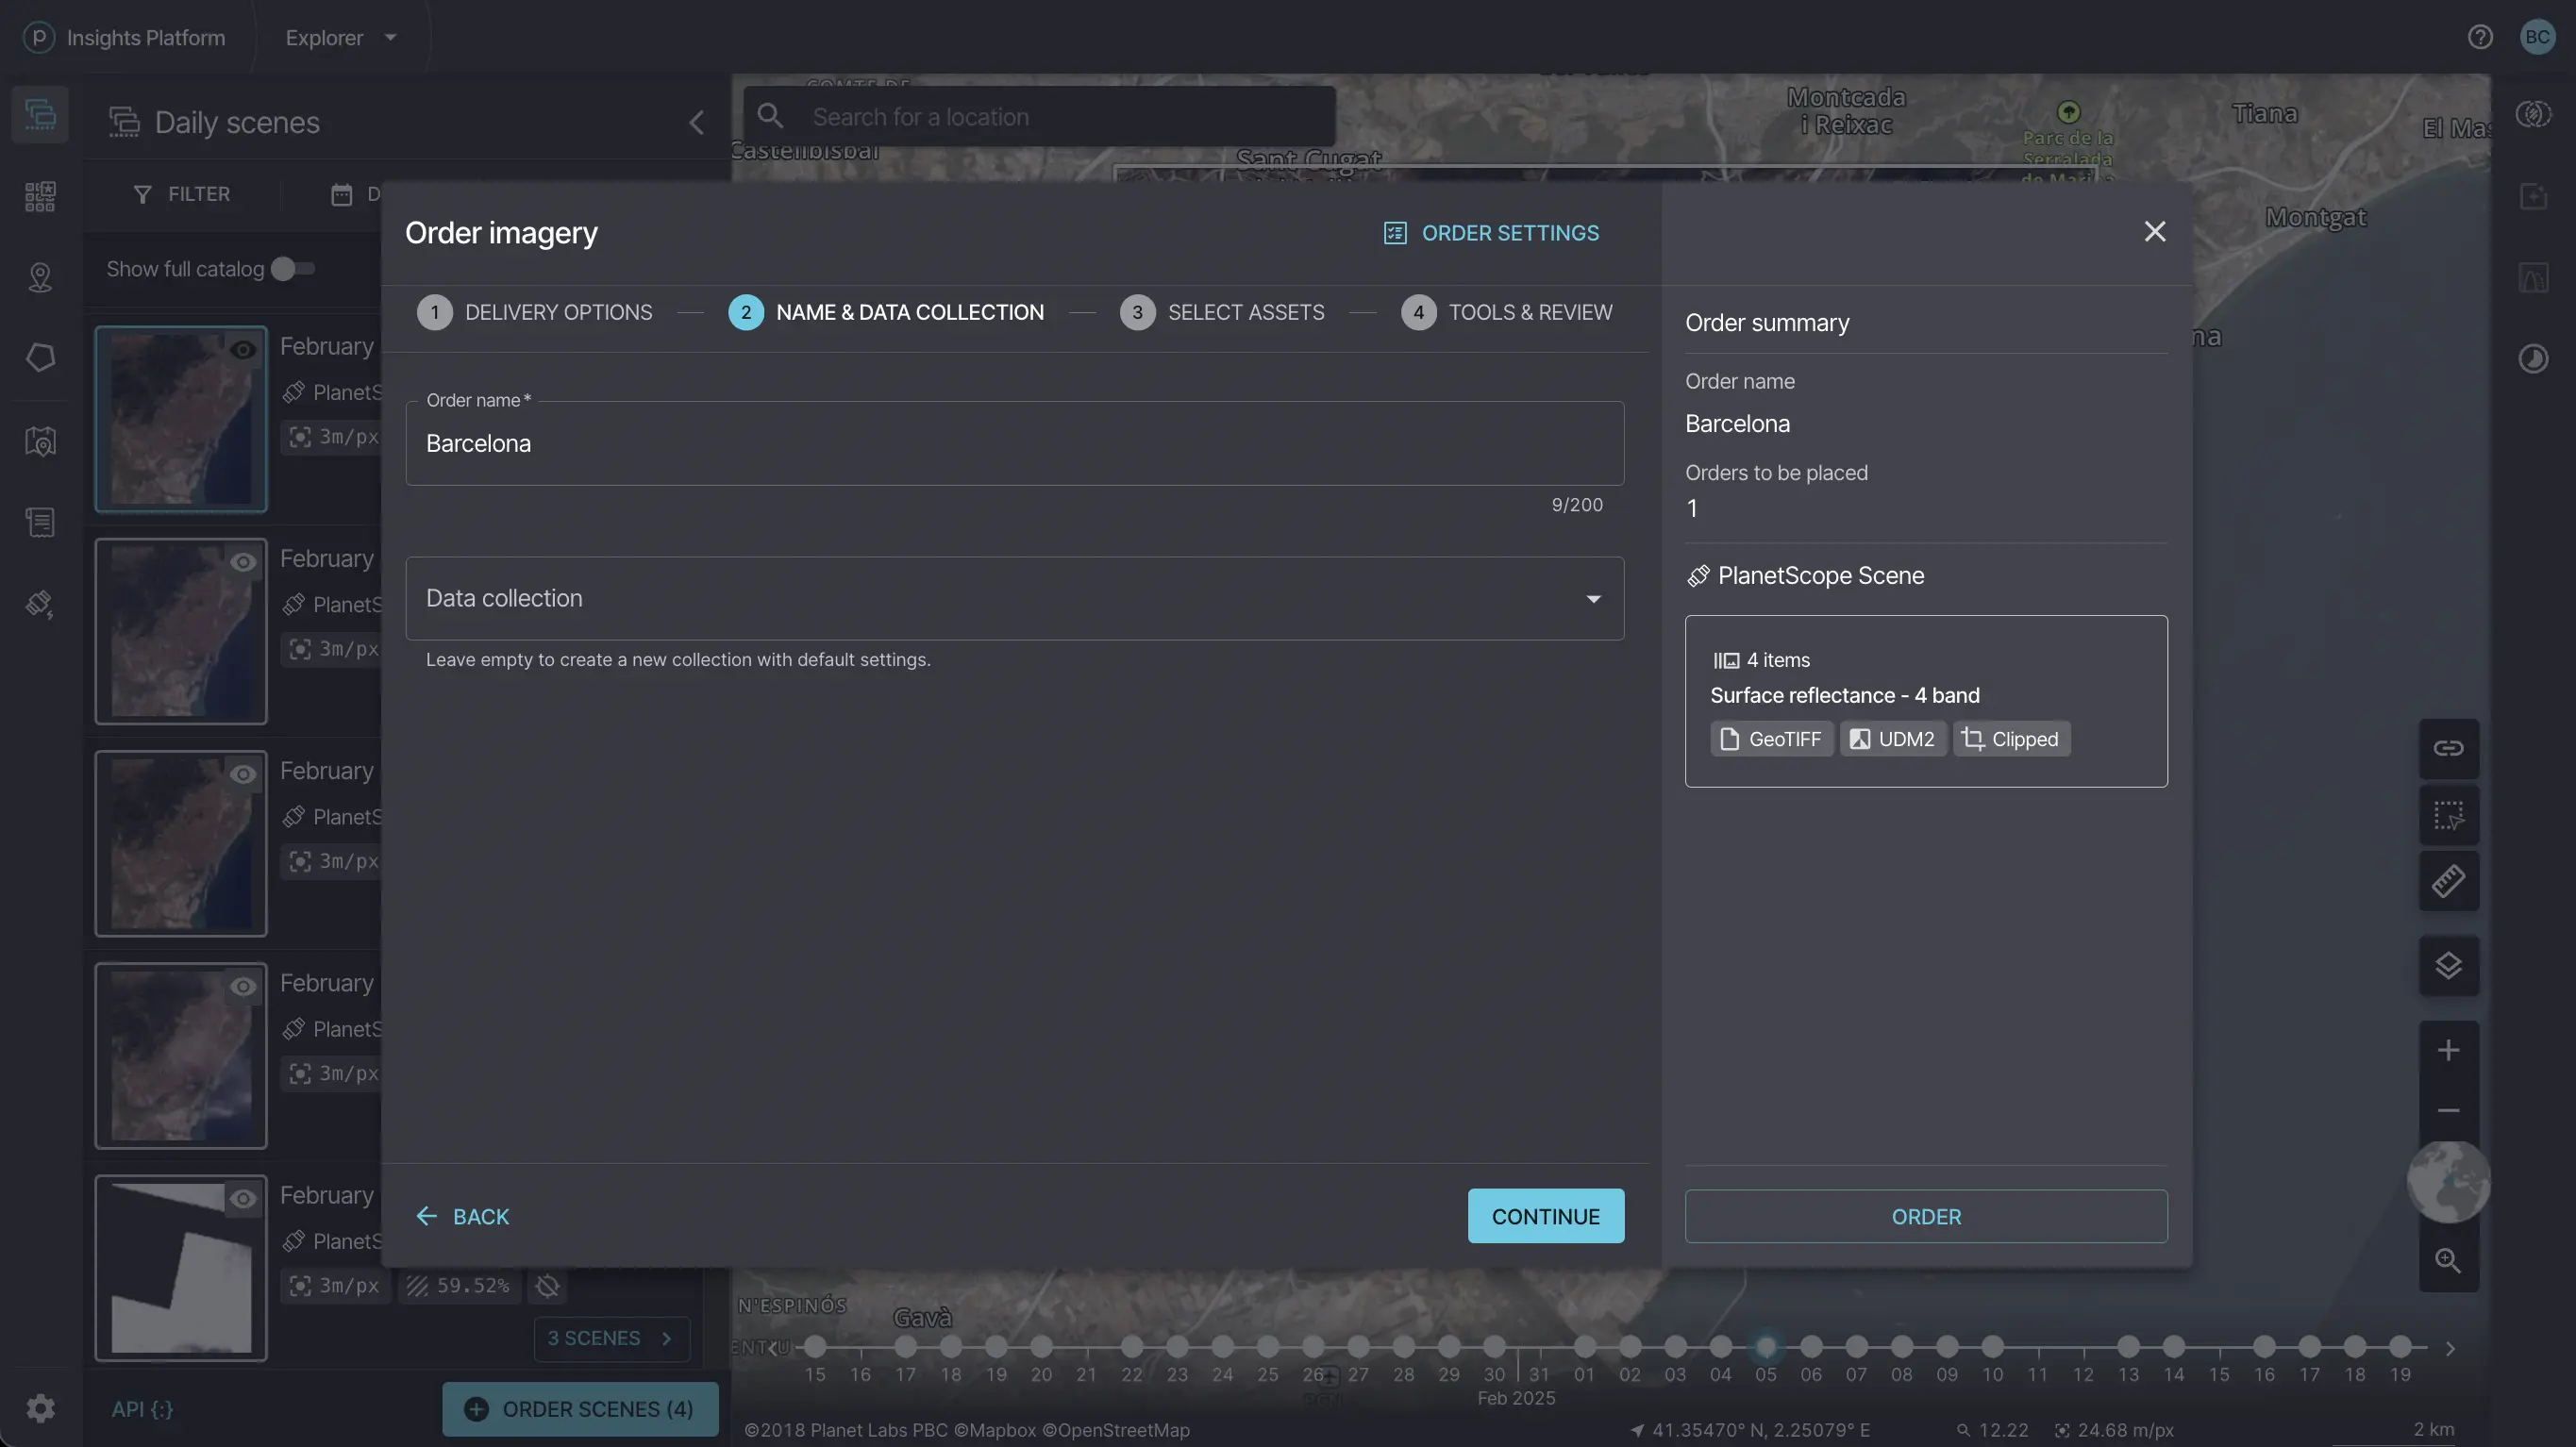Close the Order imagery dialog
The width and height of the screenshot is (2576, 1447).
coord(2155,232)
